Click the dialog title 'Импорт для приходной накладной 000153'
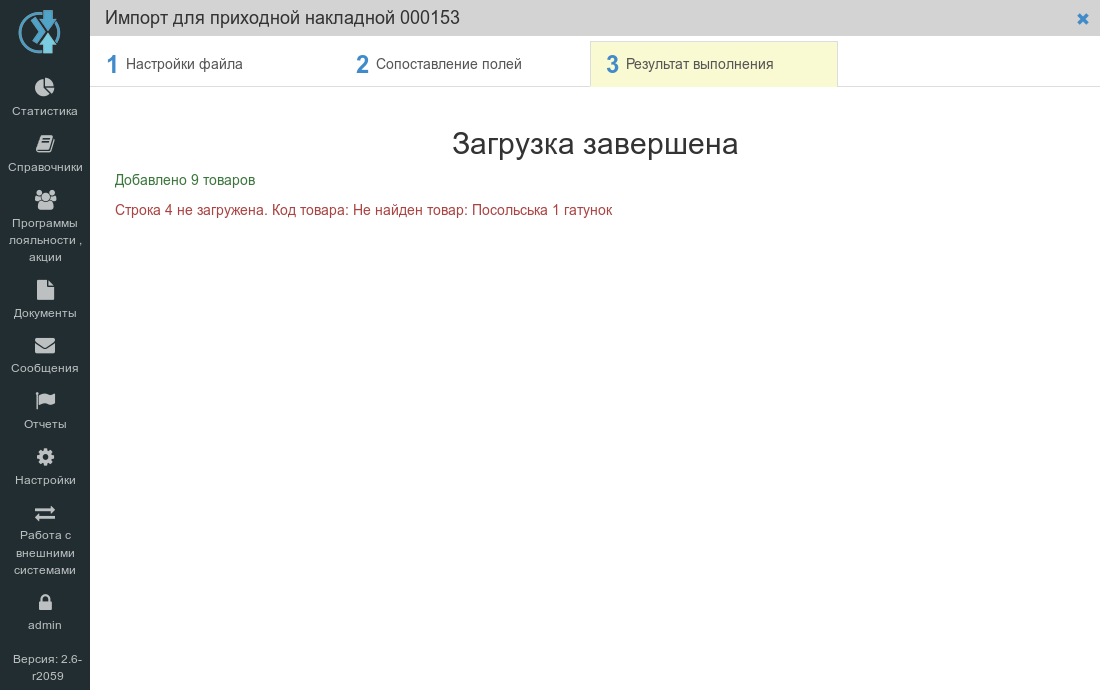Screen dimensions: 1100x690 pos(283,18)
